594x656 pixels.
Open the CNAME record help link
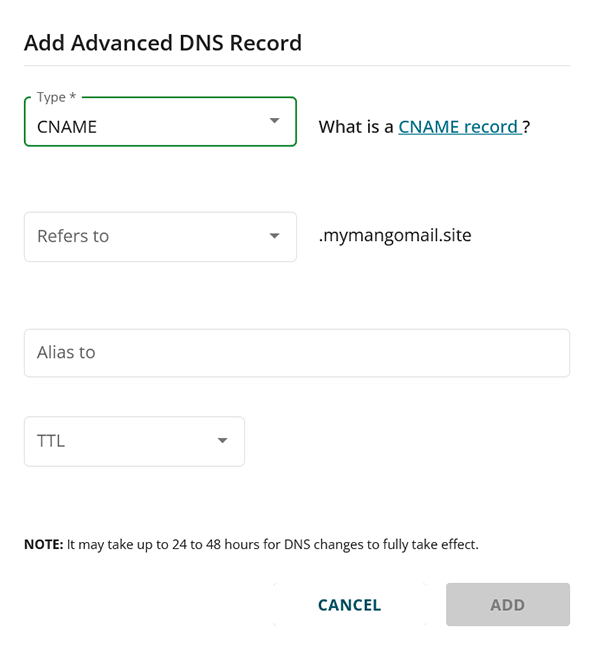click(460, 127)
